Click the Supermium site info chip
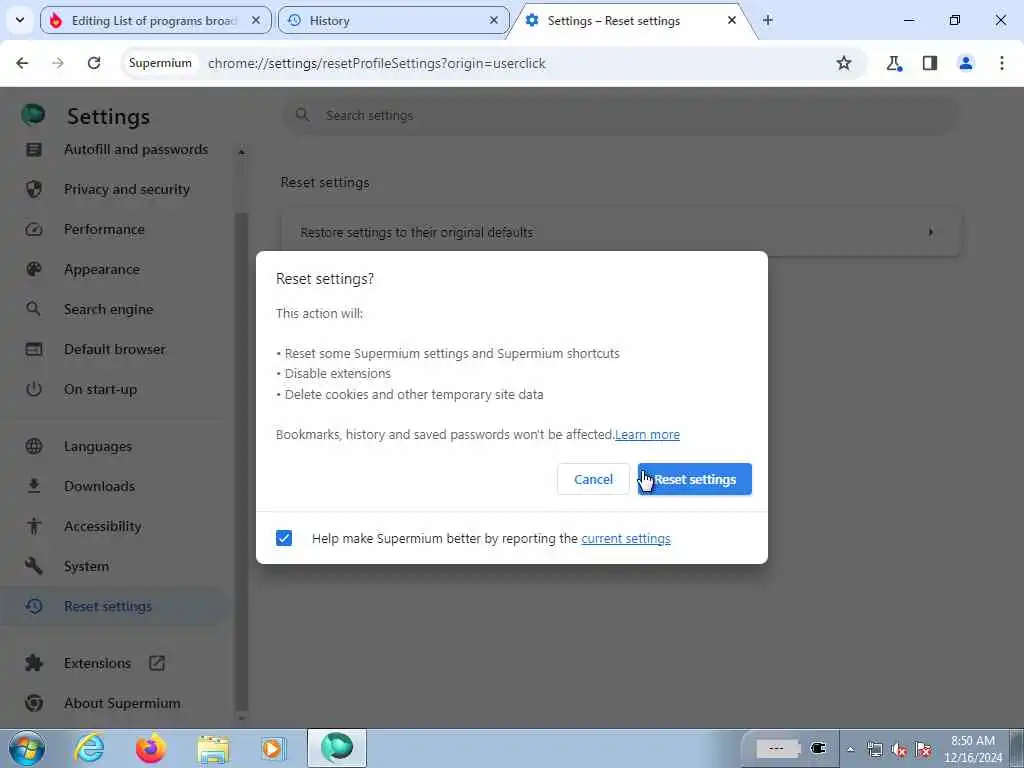The height and width of the screenshot is (768, 1024). click(160, 63)
